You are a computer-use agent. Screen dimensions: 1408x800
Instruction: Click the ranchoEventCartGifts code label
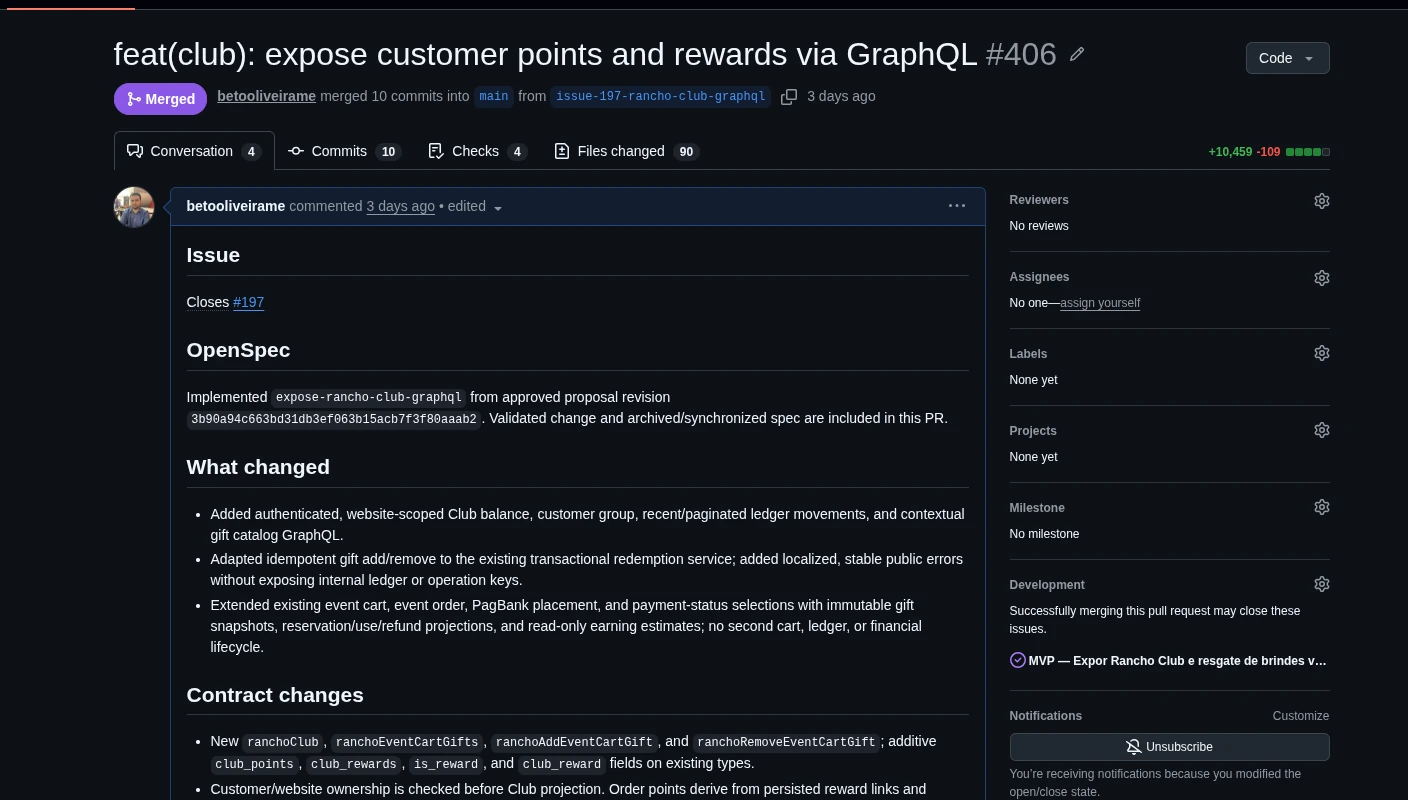pos(407,742)
